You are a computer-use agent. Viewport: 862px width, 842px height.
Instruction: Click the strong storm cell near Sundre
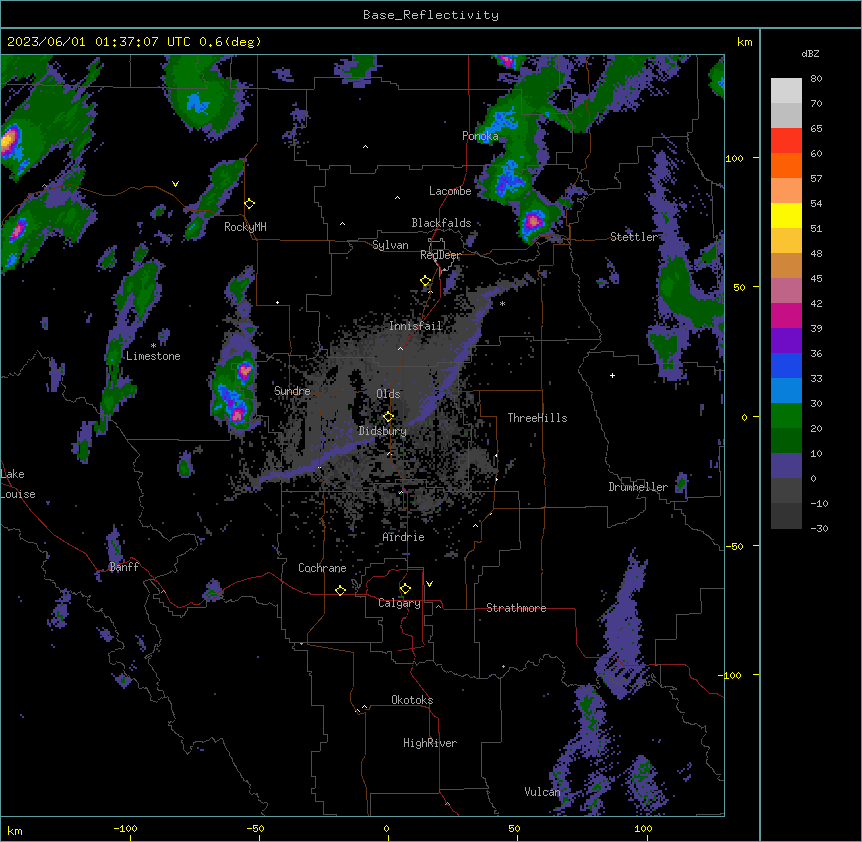(235, 394)
